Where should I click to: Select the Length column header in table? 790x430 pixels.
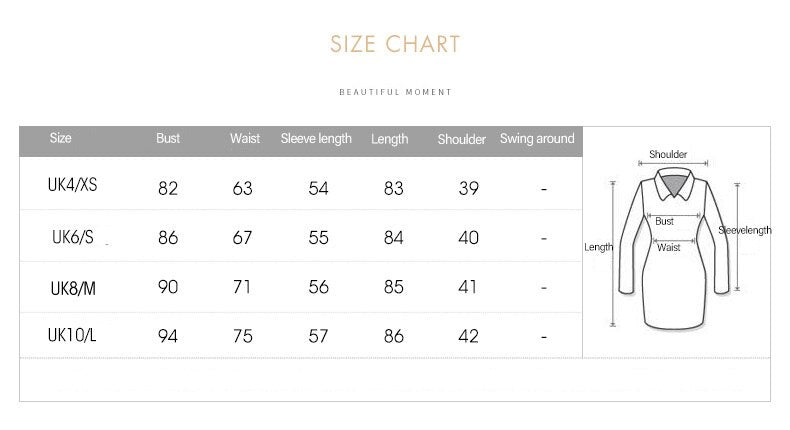[390, 139]
